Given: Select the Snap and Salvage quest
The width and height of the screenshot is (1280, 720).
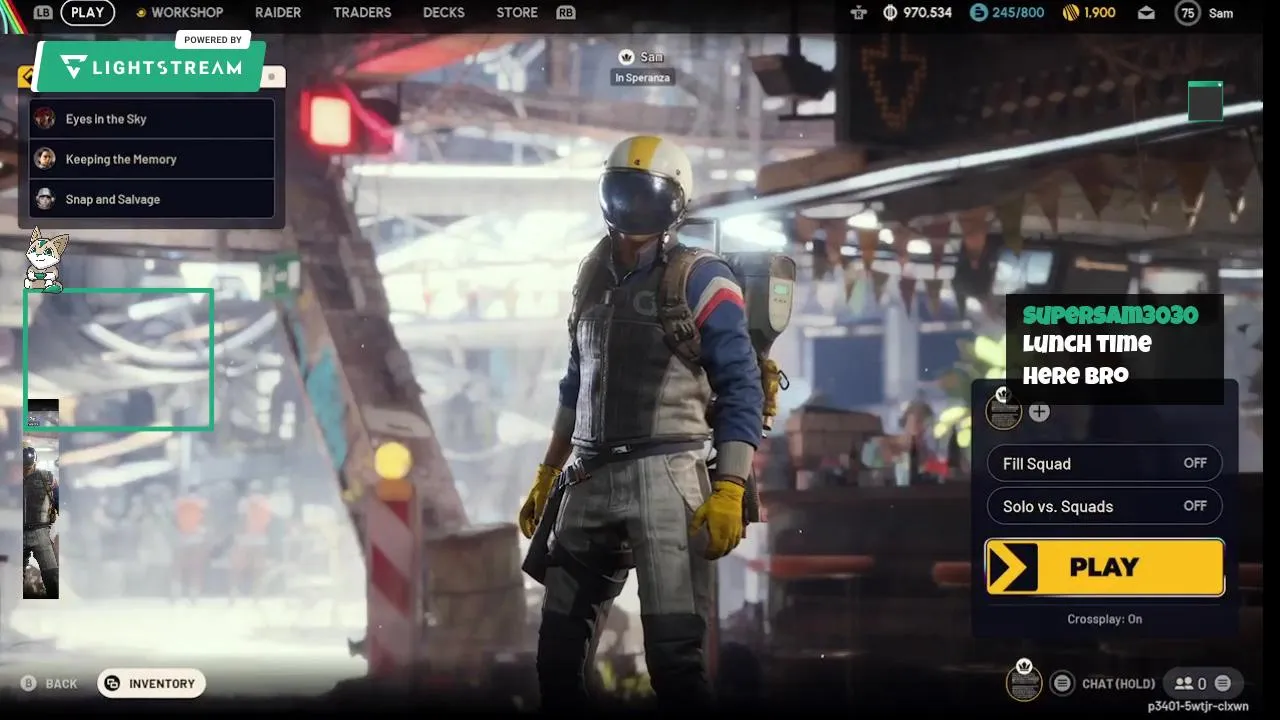Looking at the screenshot, I should tap(152, 199).
